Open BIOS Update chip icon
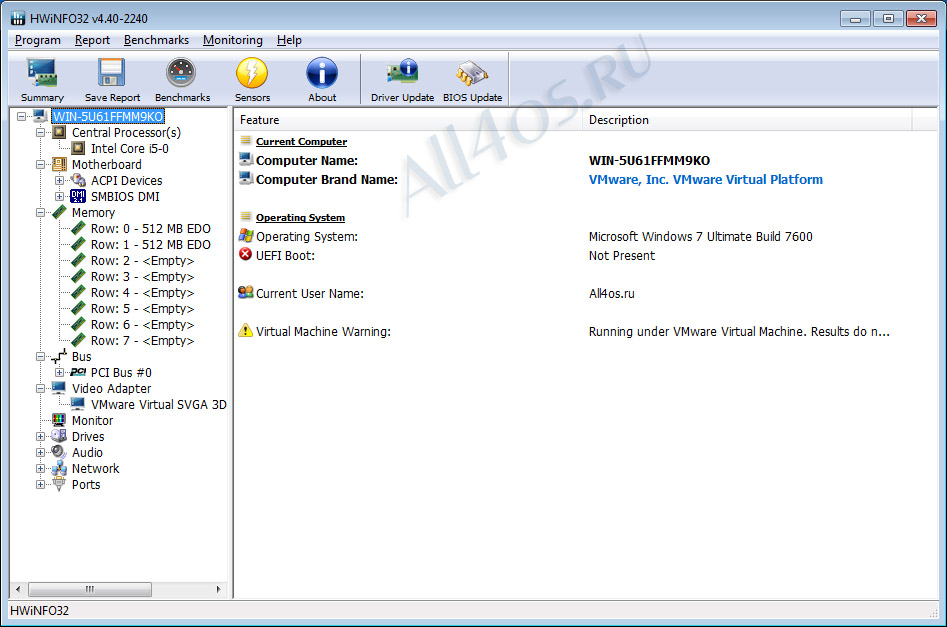 [472, 74]
